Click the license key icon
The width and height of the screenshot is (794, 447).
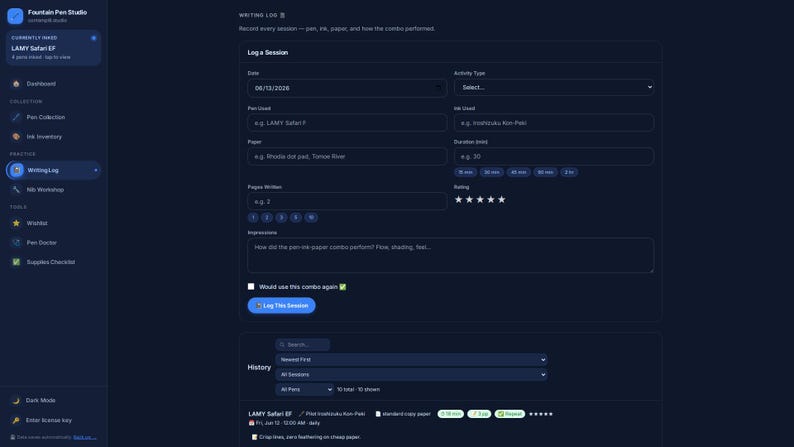pyautogui.click(x=16, y=420)
